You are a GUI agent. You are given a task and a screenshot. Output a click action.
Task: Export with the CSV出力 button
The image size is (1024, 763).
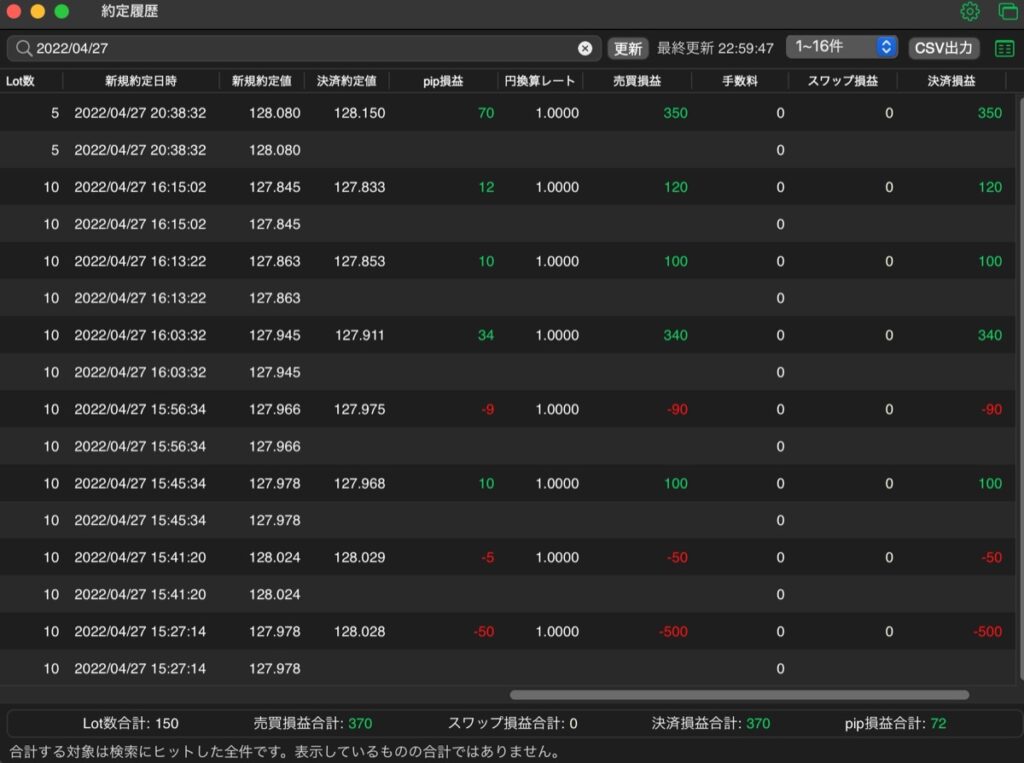pyautogui.click(x=944, y=48)
